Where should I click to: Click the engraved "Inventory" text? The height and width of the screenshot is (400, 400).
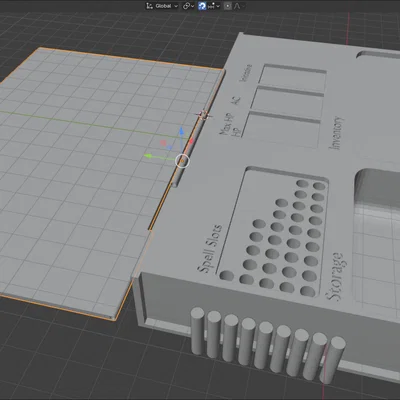tap(335, 133)
